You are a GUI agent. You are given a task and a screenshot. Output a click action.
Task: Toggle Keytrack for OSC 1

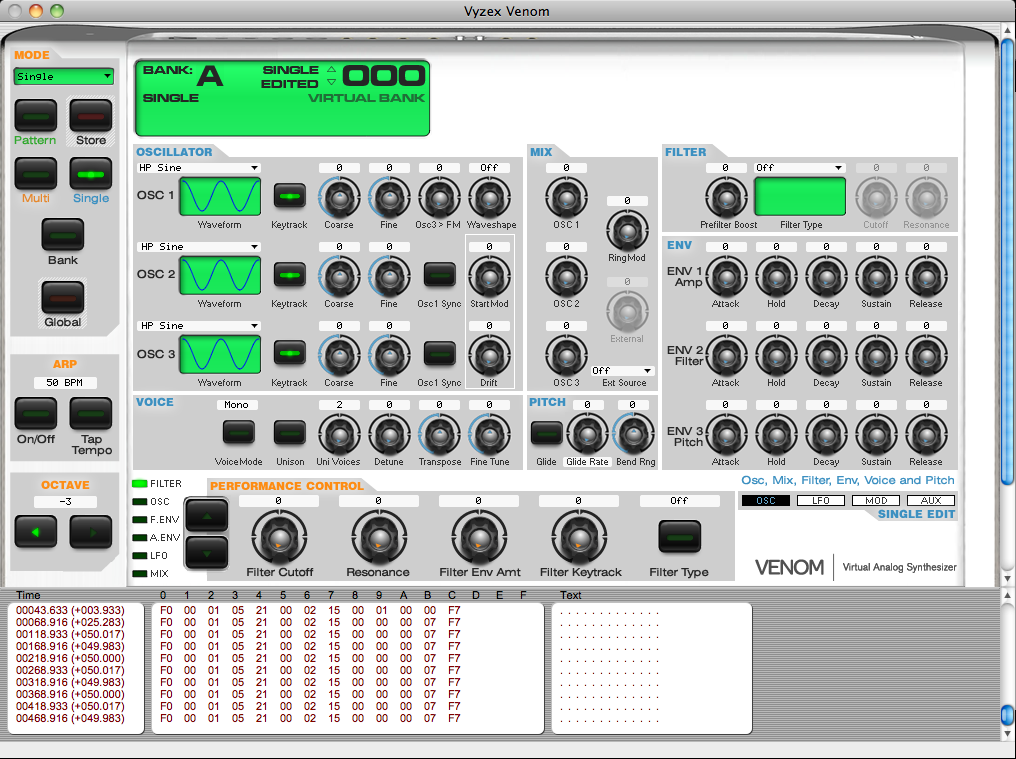point(289,197)
